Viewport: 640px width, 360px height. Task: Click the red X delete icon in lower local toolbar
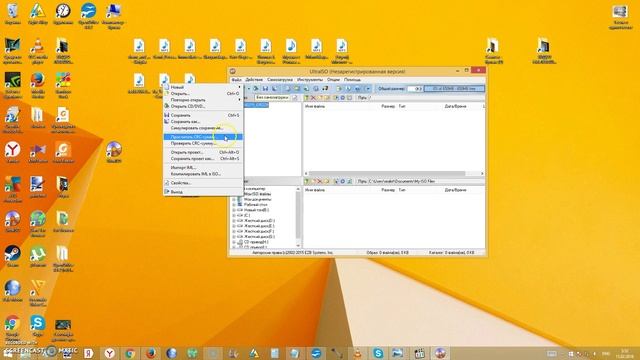pyautogui.click(x=320, y=181)
